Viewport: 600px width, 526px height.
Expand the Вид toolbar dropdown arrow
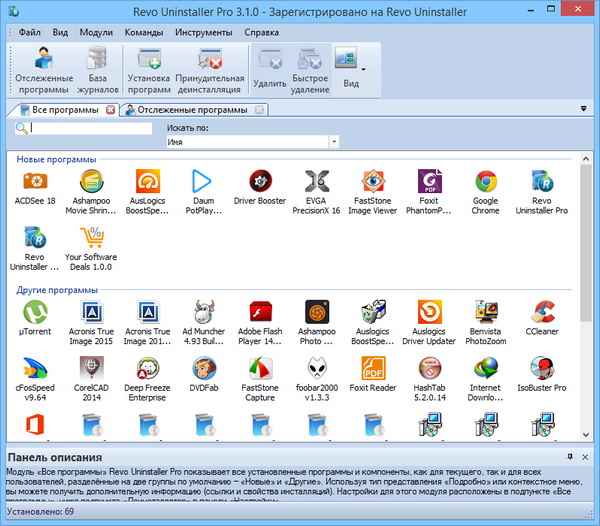pos(363,70)
